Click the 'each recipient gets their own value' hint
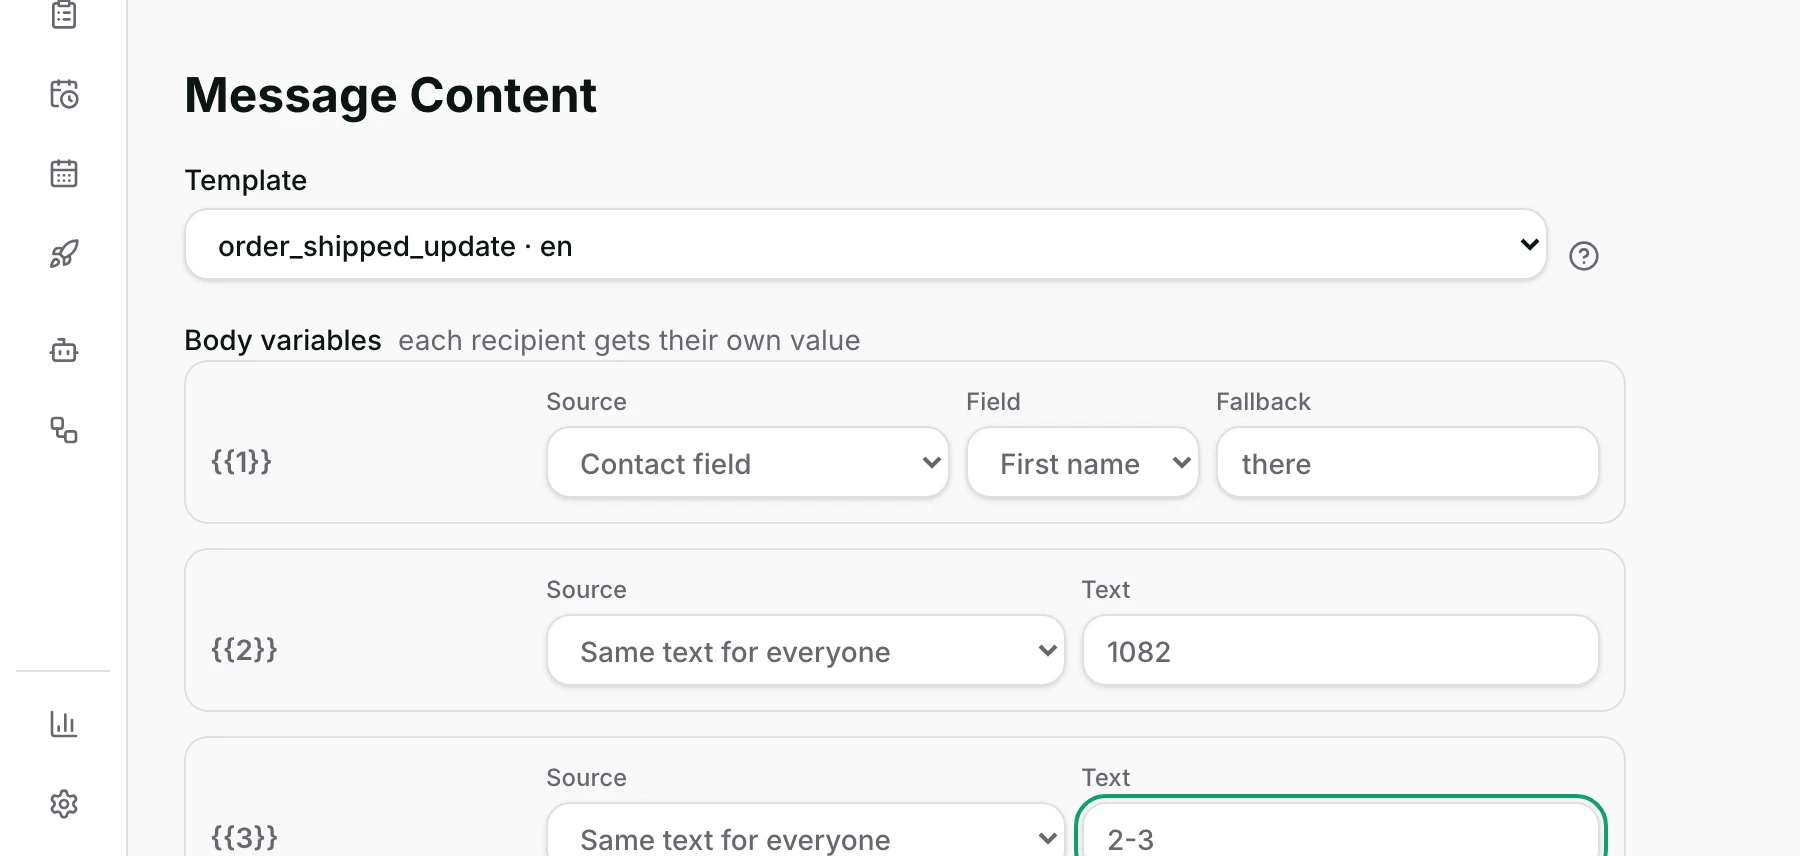Screen dimensions: 1800x856 pyautogui.click(x=629, y=341)
